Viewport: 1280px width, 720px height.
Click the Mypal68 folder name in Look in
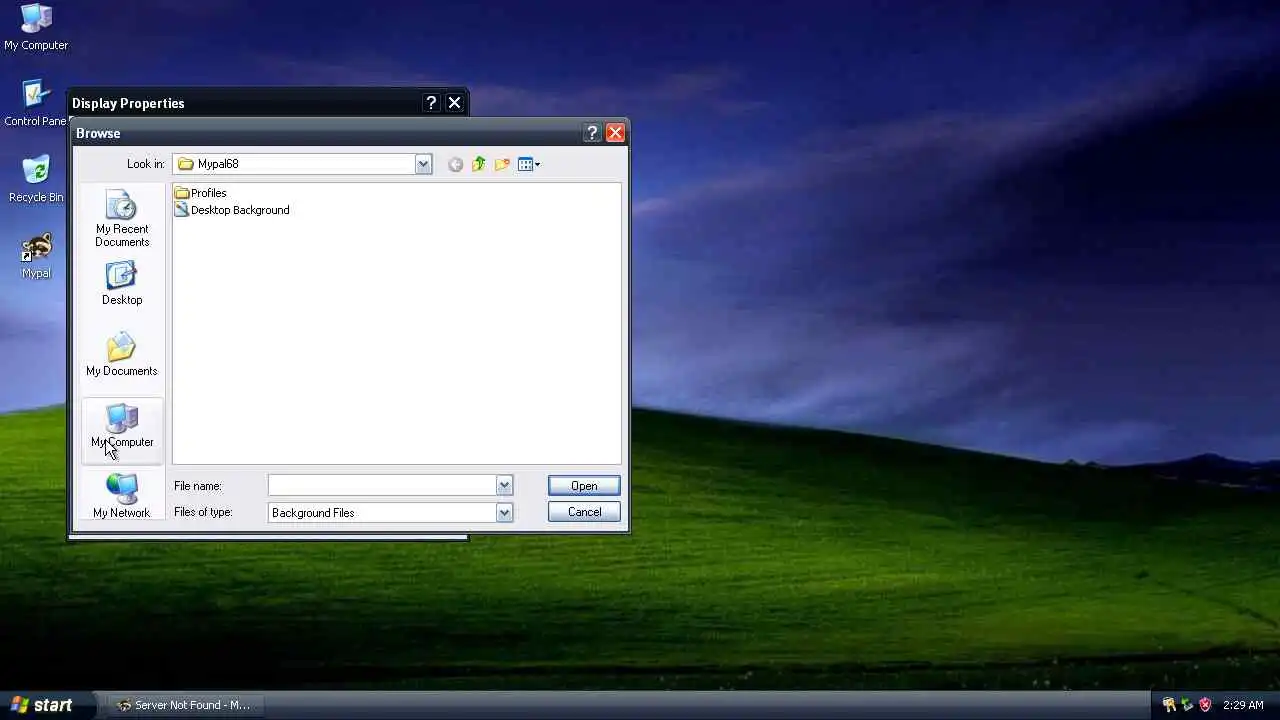[218, 164]
